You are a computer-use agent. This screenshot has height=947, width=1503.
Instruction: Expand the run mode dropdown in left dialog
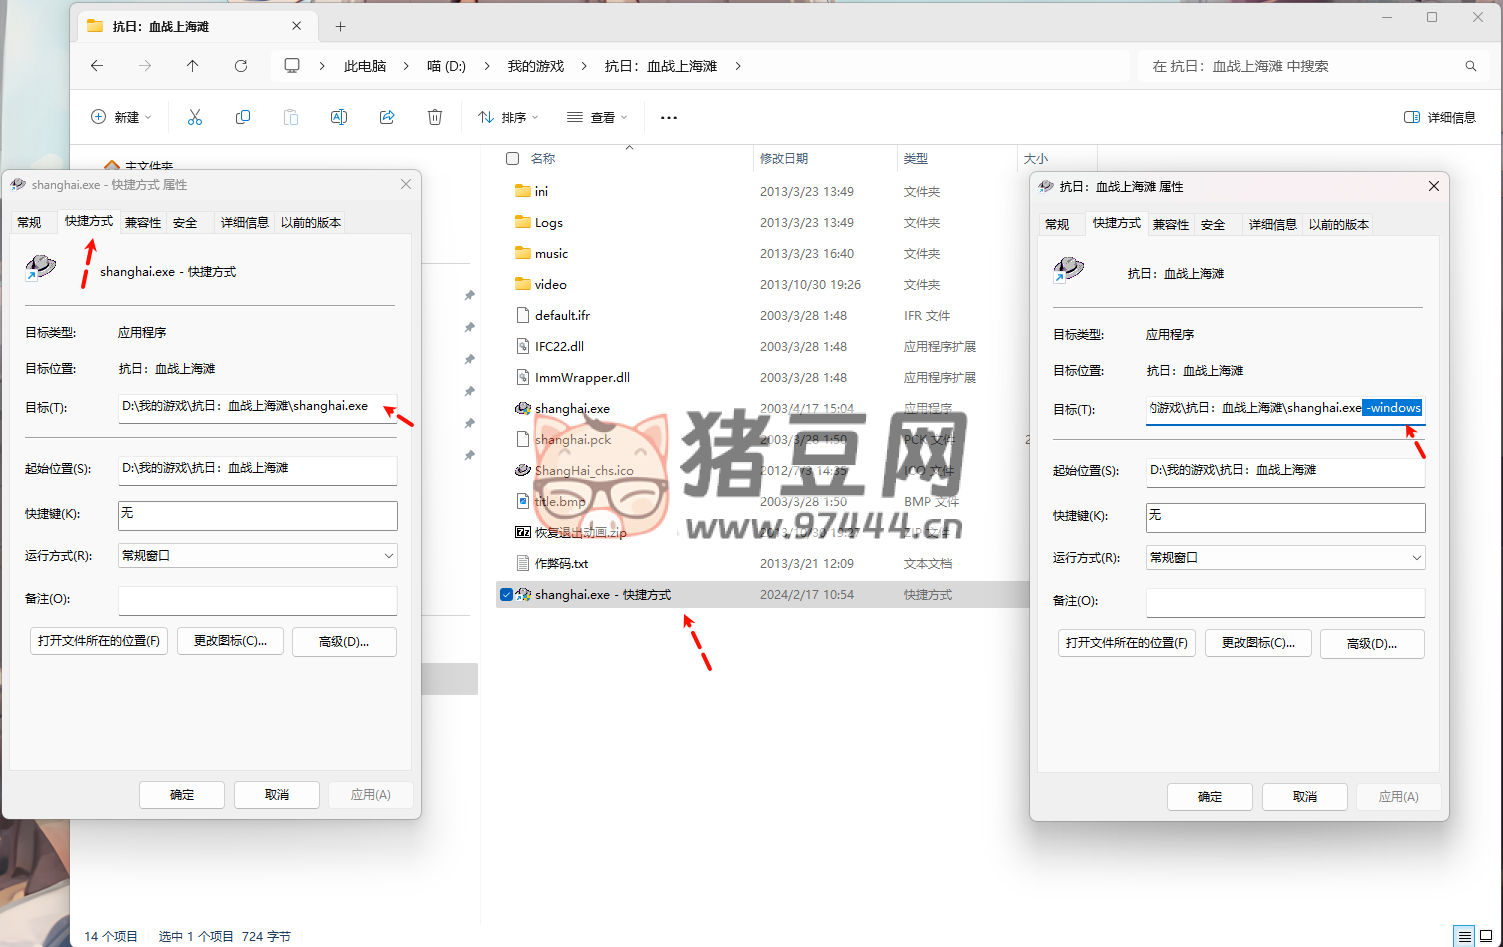point(388,556)
